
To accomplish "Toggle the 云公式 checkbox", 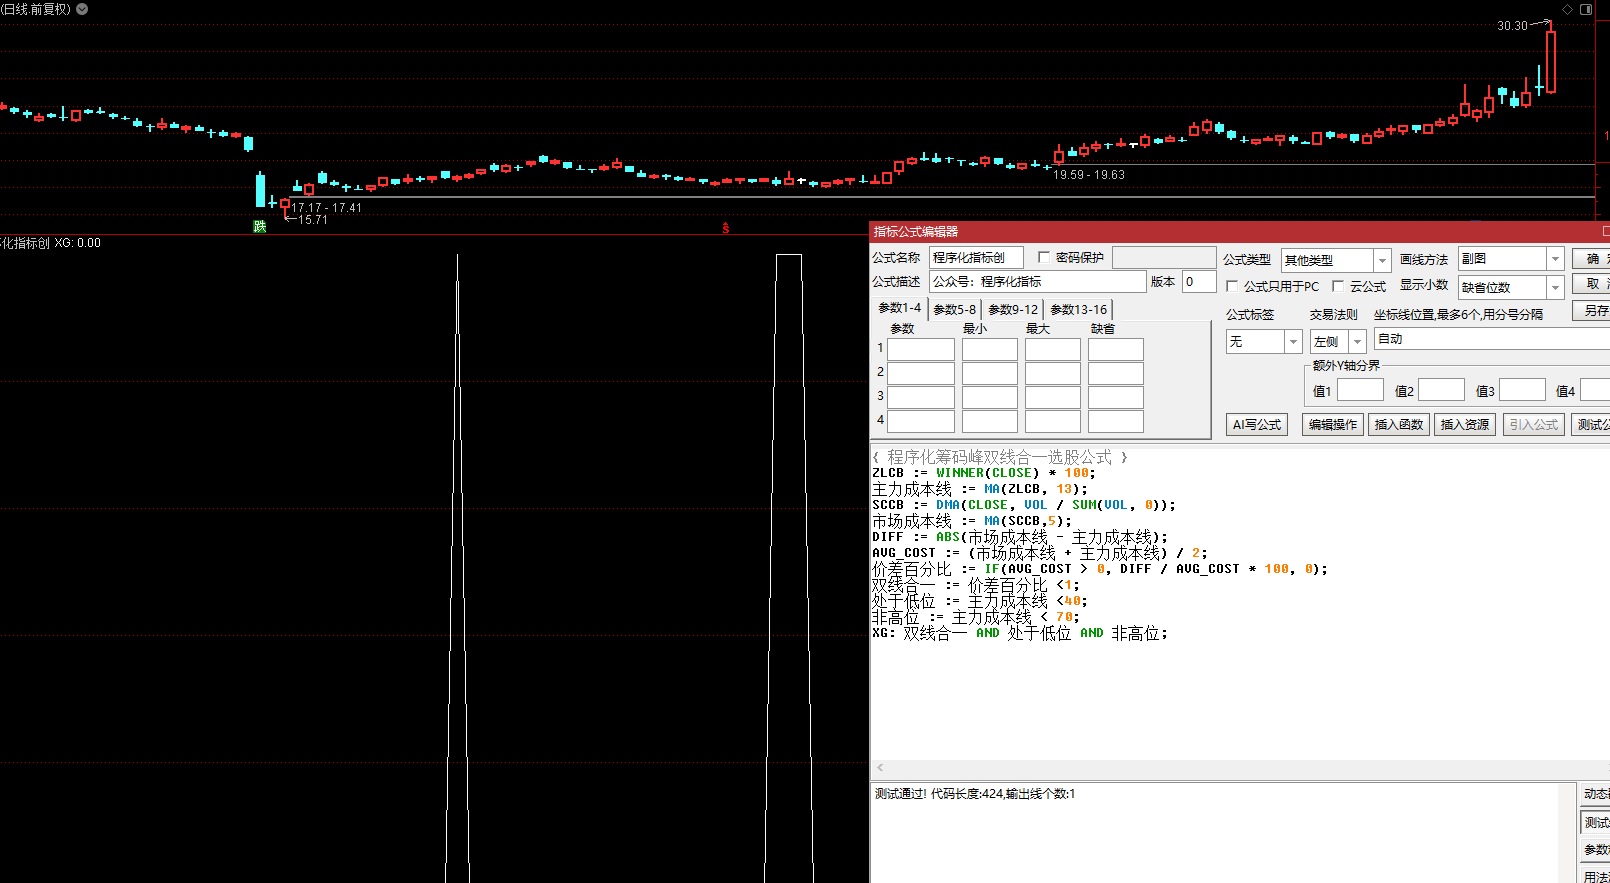I will coord(1338,286).
